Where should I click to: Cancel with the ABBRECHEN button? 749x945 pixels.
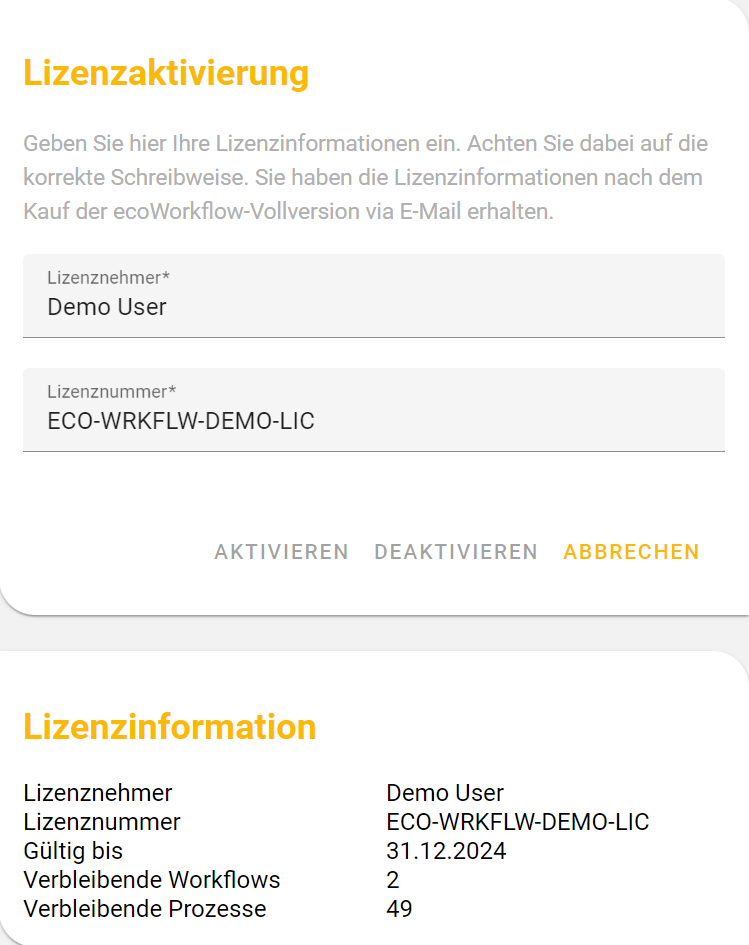631,552
